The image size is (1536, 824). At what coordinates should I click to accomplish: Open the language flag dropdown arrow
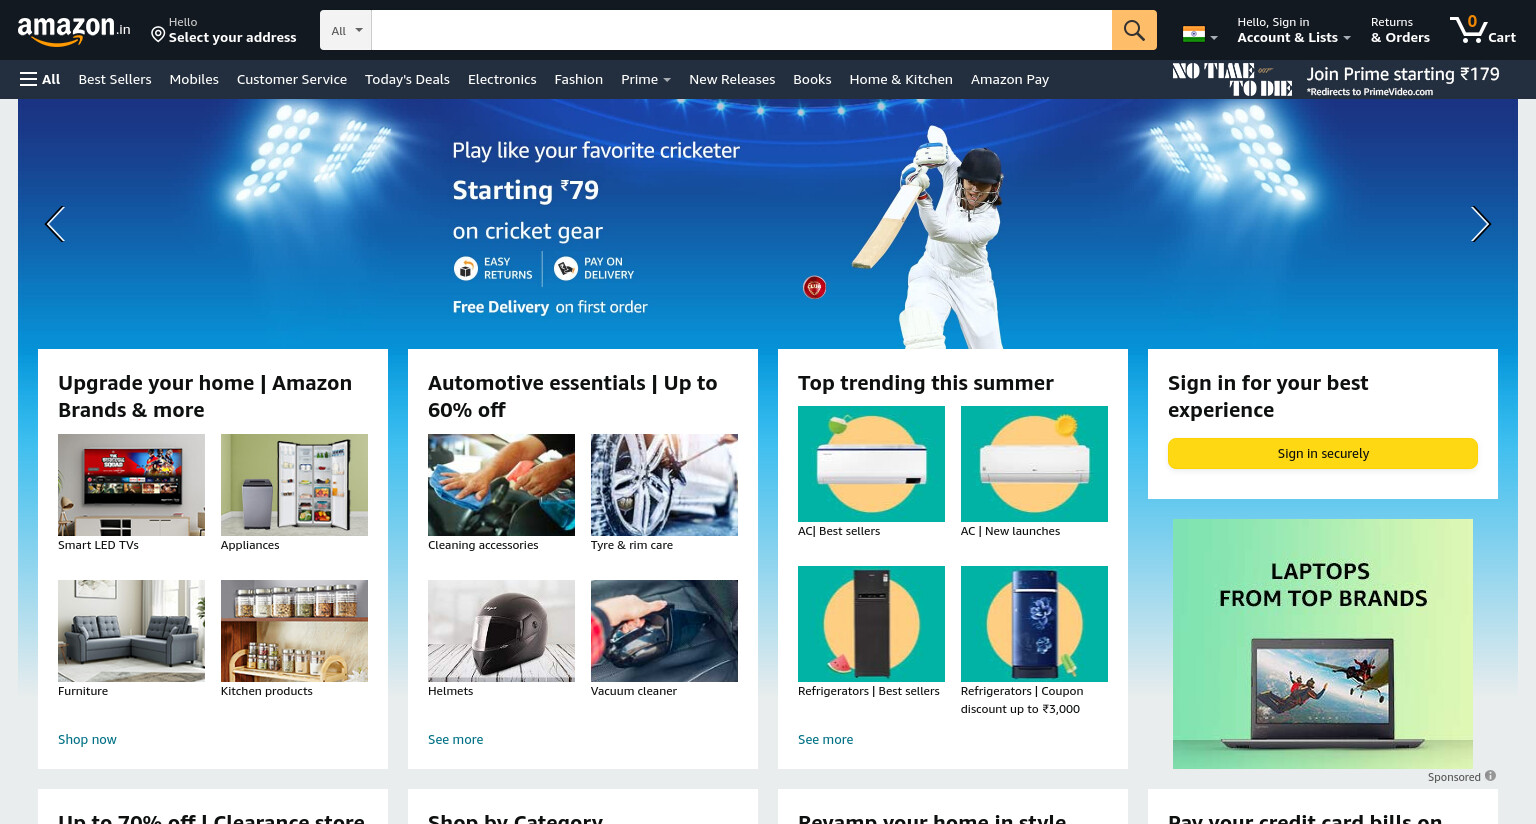coord(1214,38)
